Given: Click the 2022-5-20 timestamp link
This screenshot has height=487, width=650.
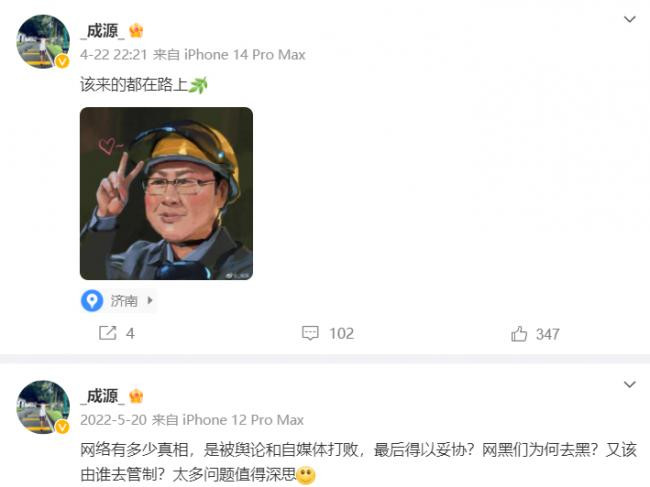Looking at the screenshot, I should 114,420.
